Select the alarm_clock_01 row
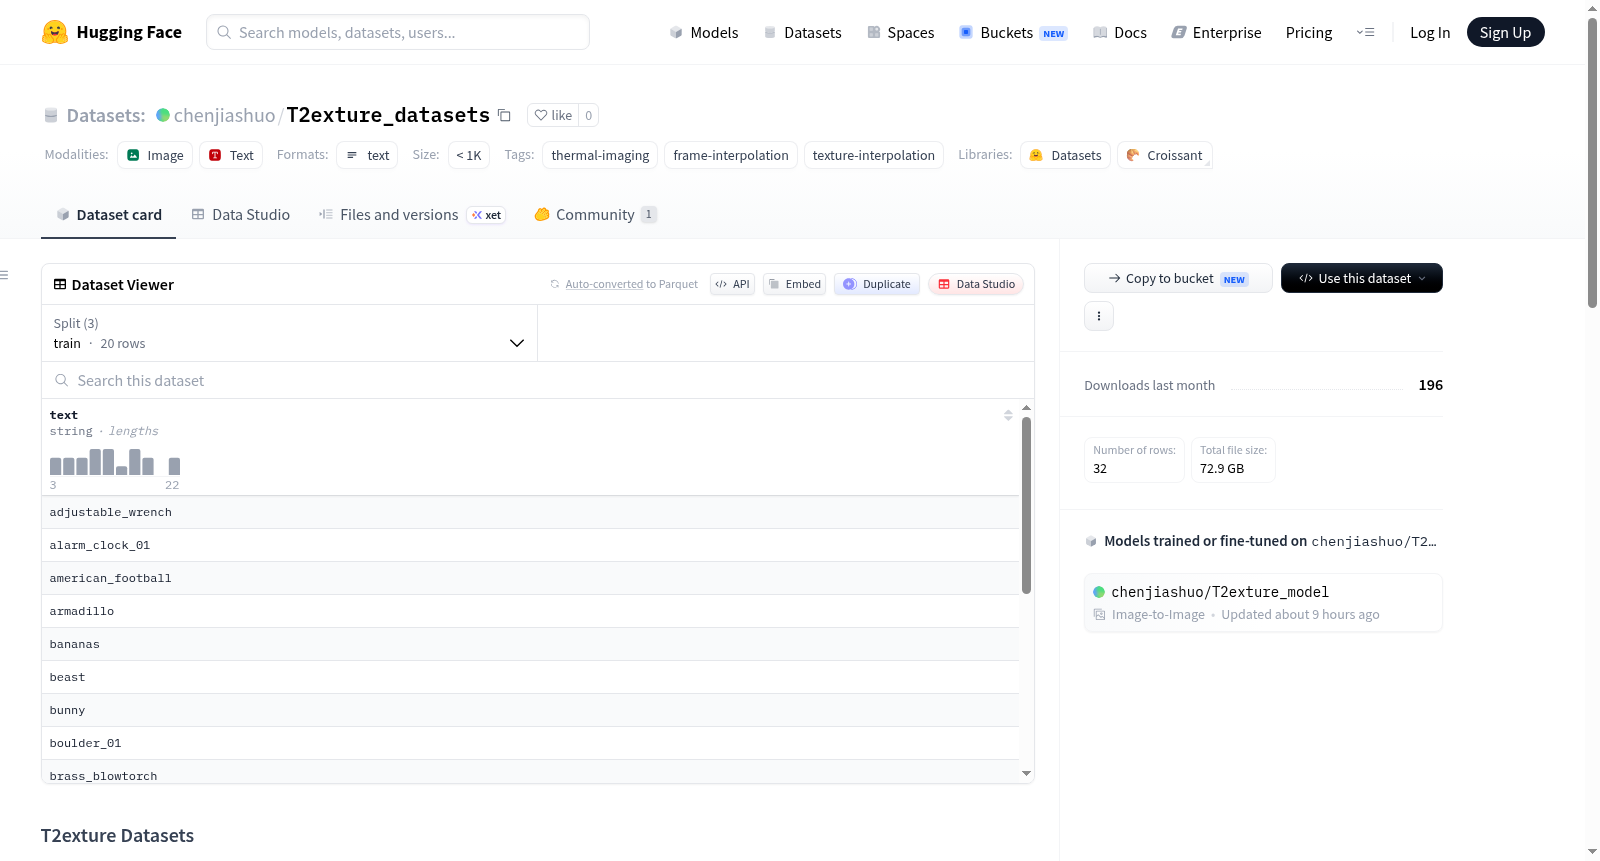 (x=530, y=545)
